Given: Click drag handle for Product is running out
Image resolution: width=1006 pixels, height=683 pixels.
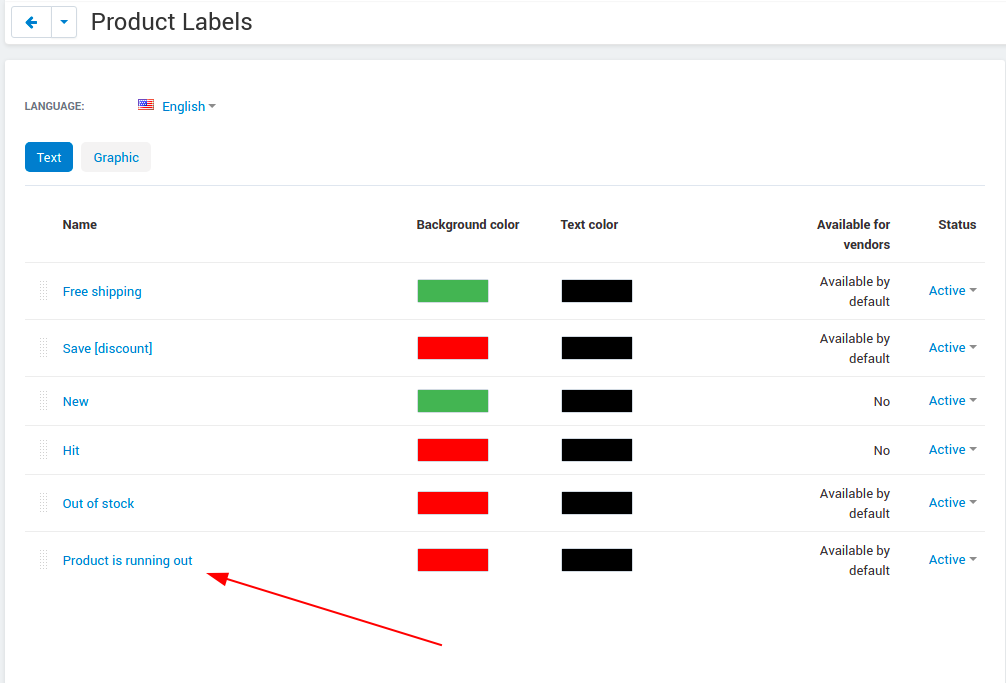Looking at the screenshot, I should click(44, 560).
